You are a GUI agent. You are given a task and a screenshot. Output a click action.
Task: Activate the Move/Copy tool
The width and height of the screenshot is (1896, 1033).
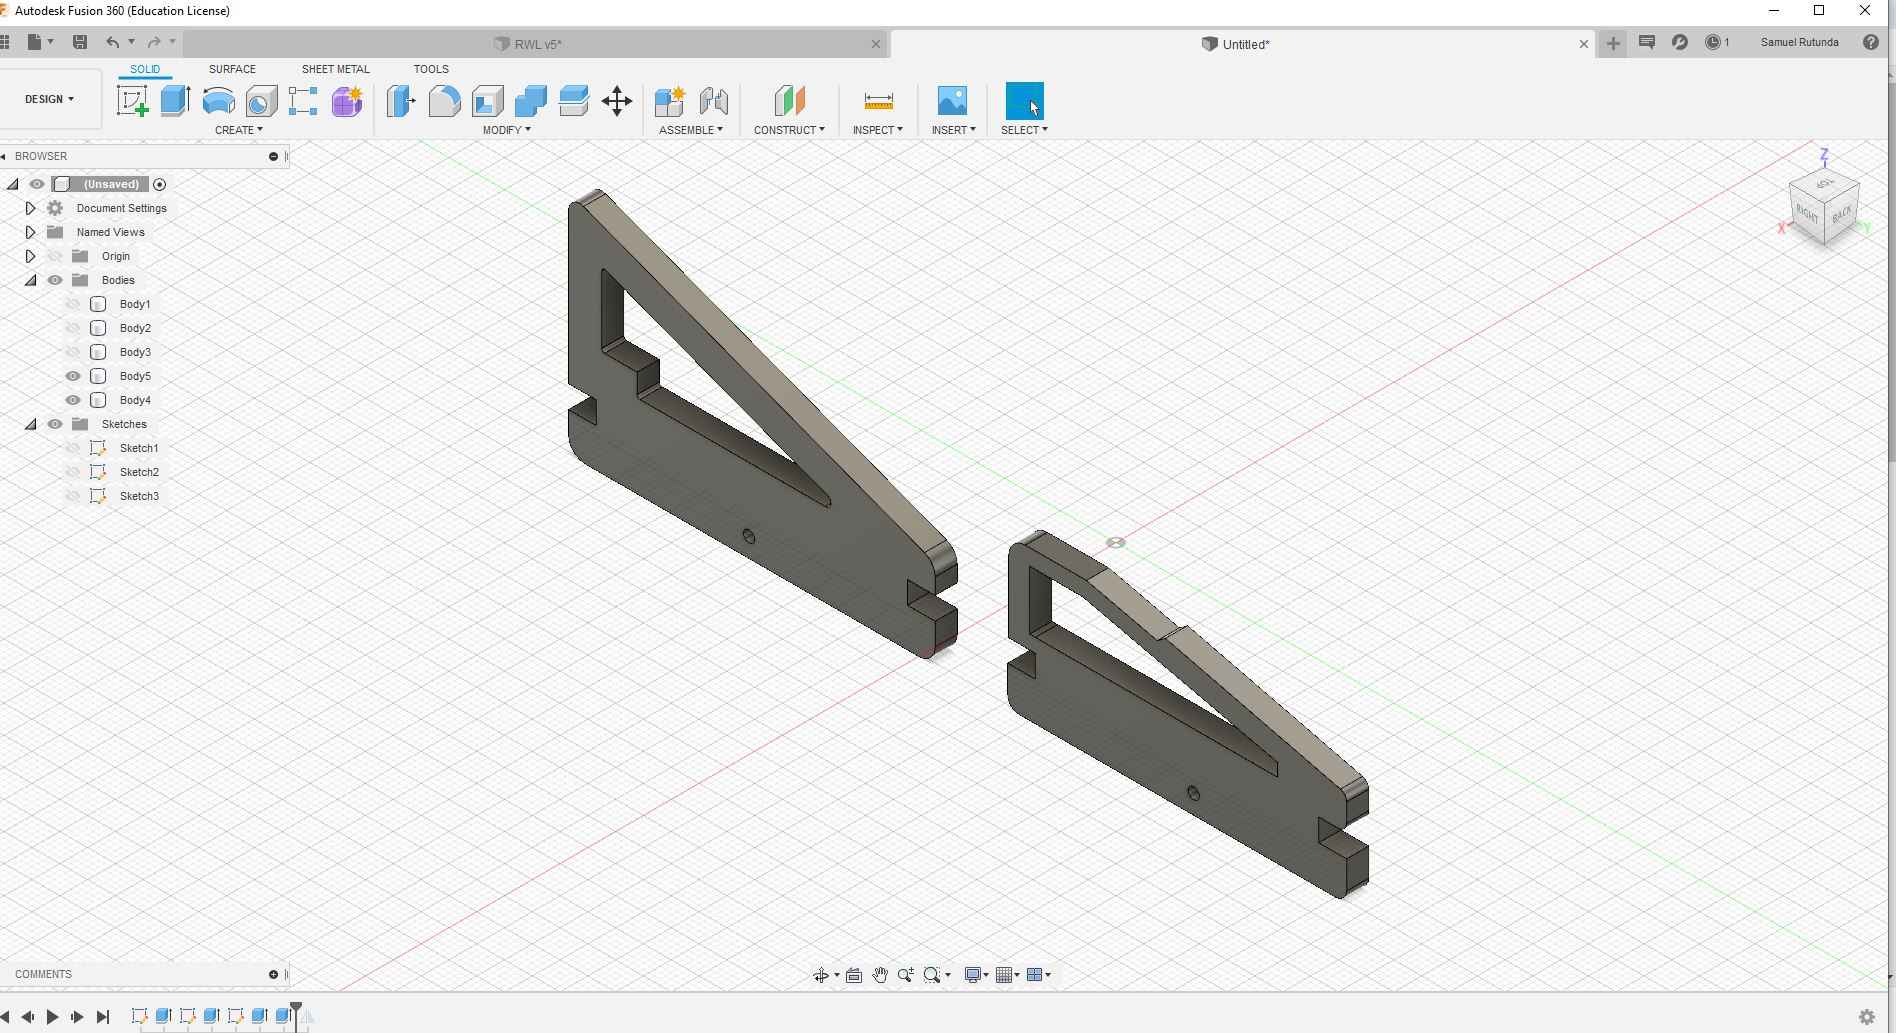(x=617, y=101)
